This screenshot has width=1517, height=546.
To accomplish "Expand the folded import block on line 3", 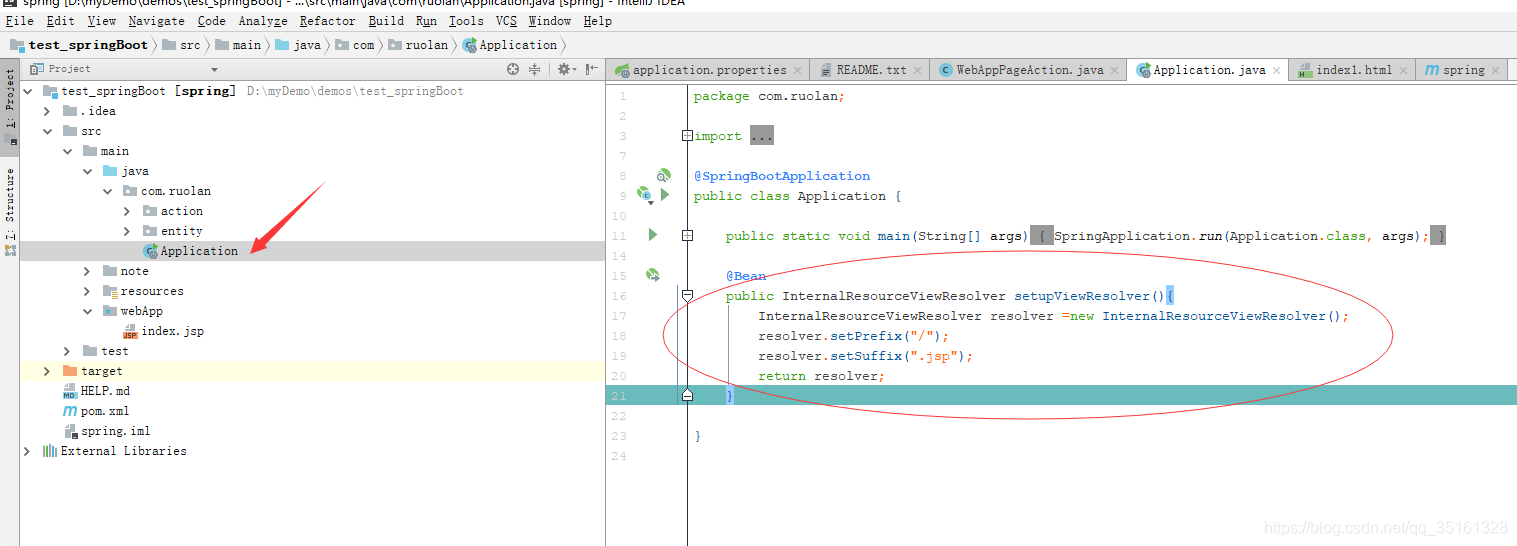I will point(687,136).
